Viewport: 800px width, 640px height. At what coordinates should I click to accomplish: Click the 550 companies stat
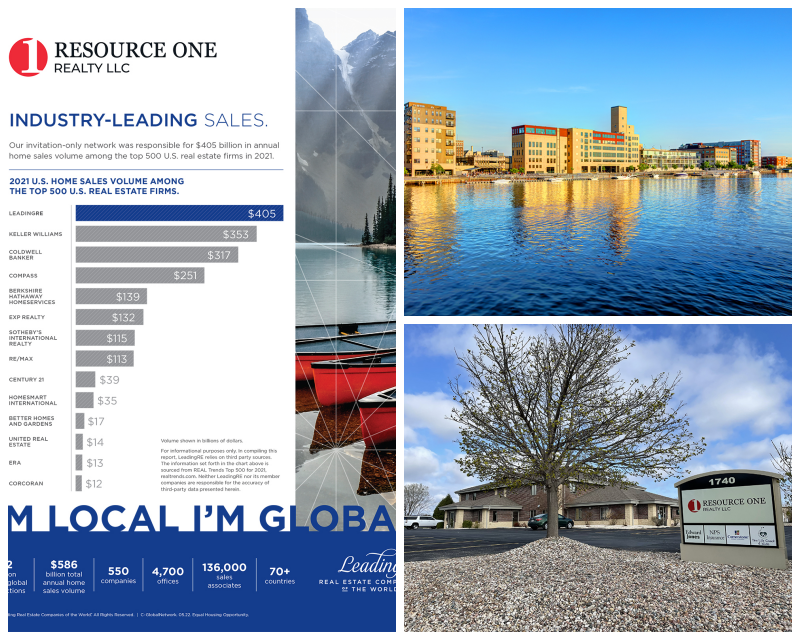(118, 575)
